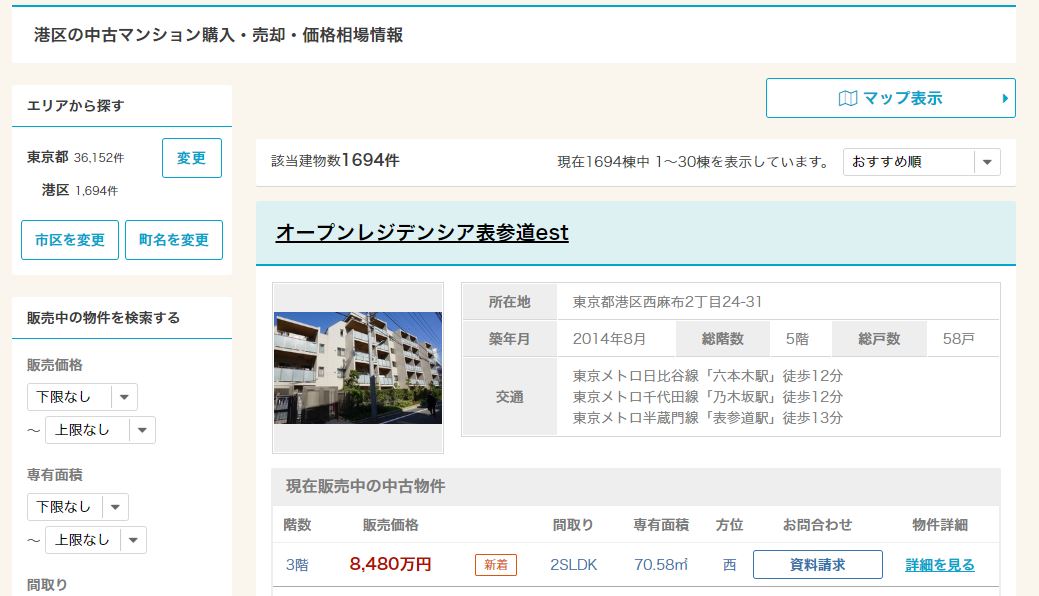Open the マップ表示 map view button
This screenshot has width=1039, height=596.
tap(891, 98)
